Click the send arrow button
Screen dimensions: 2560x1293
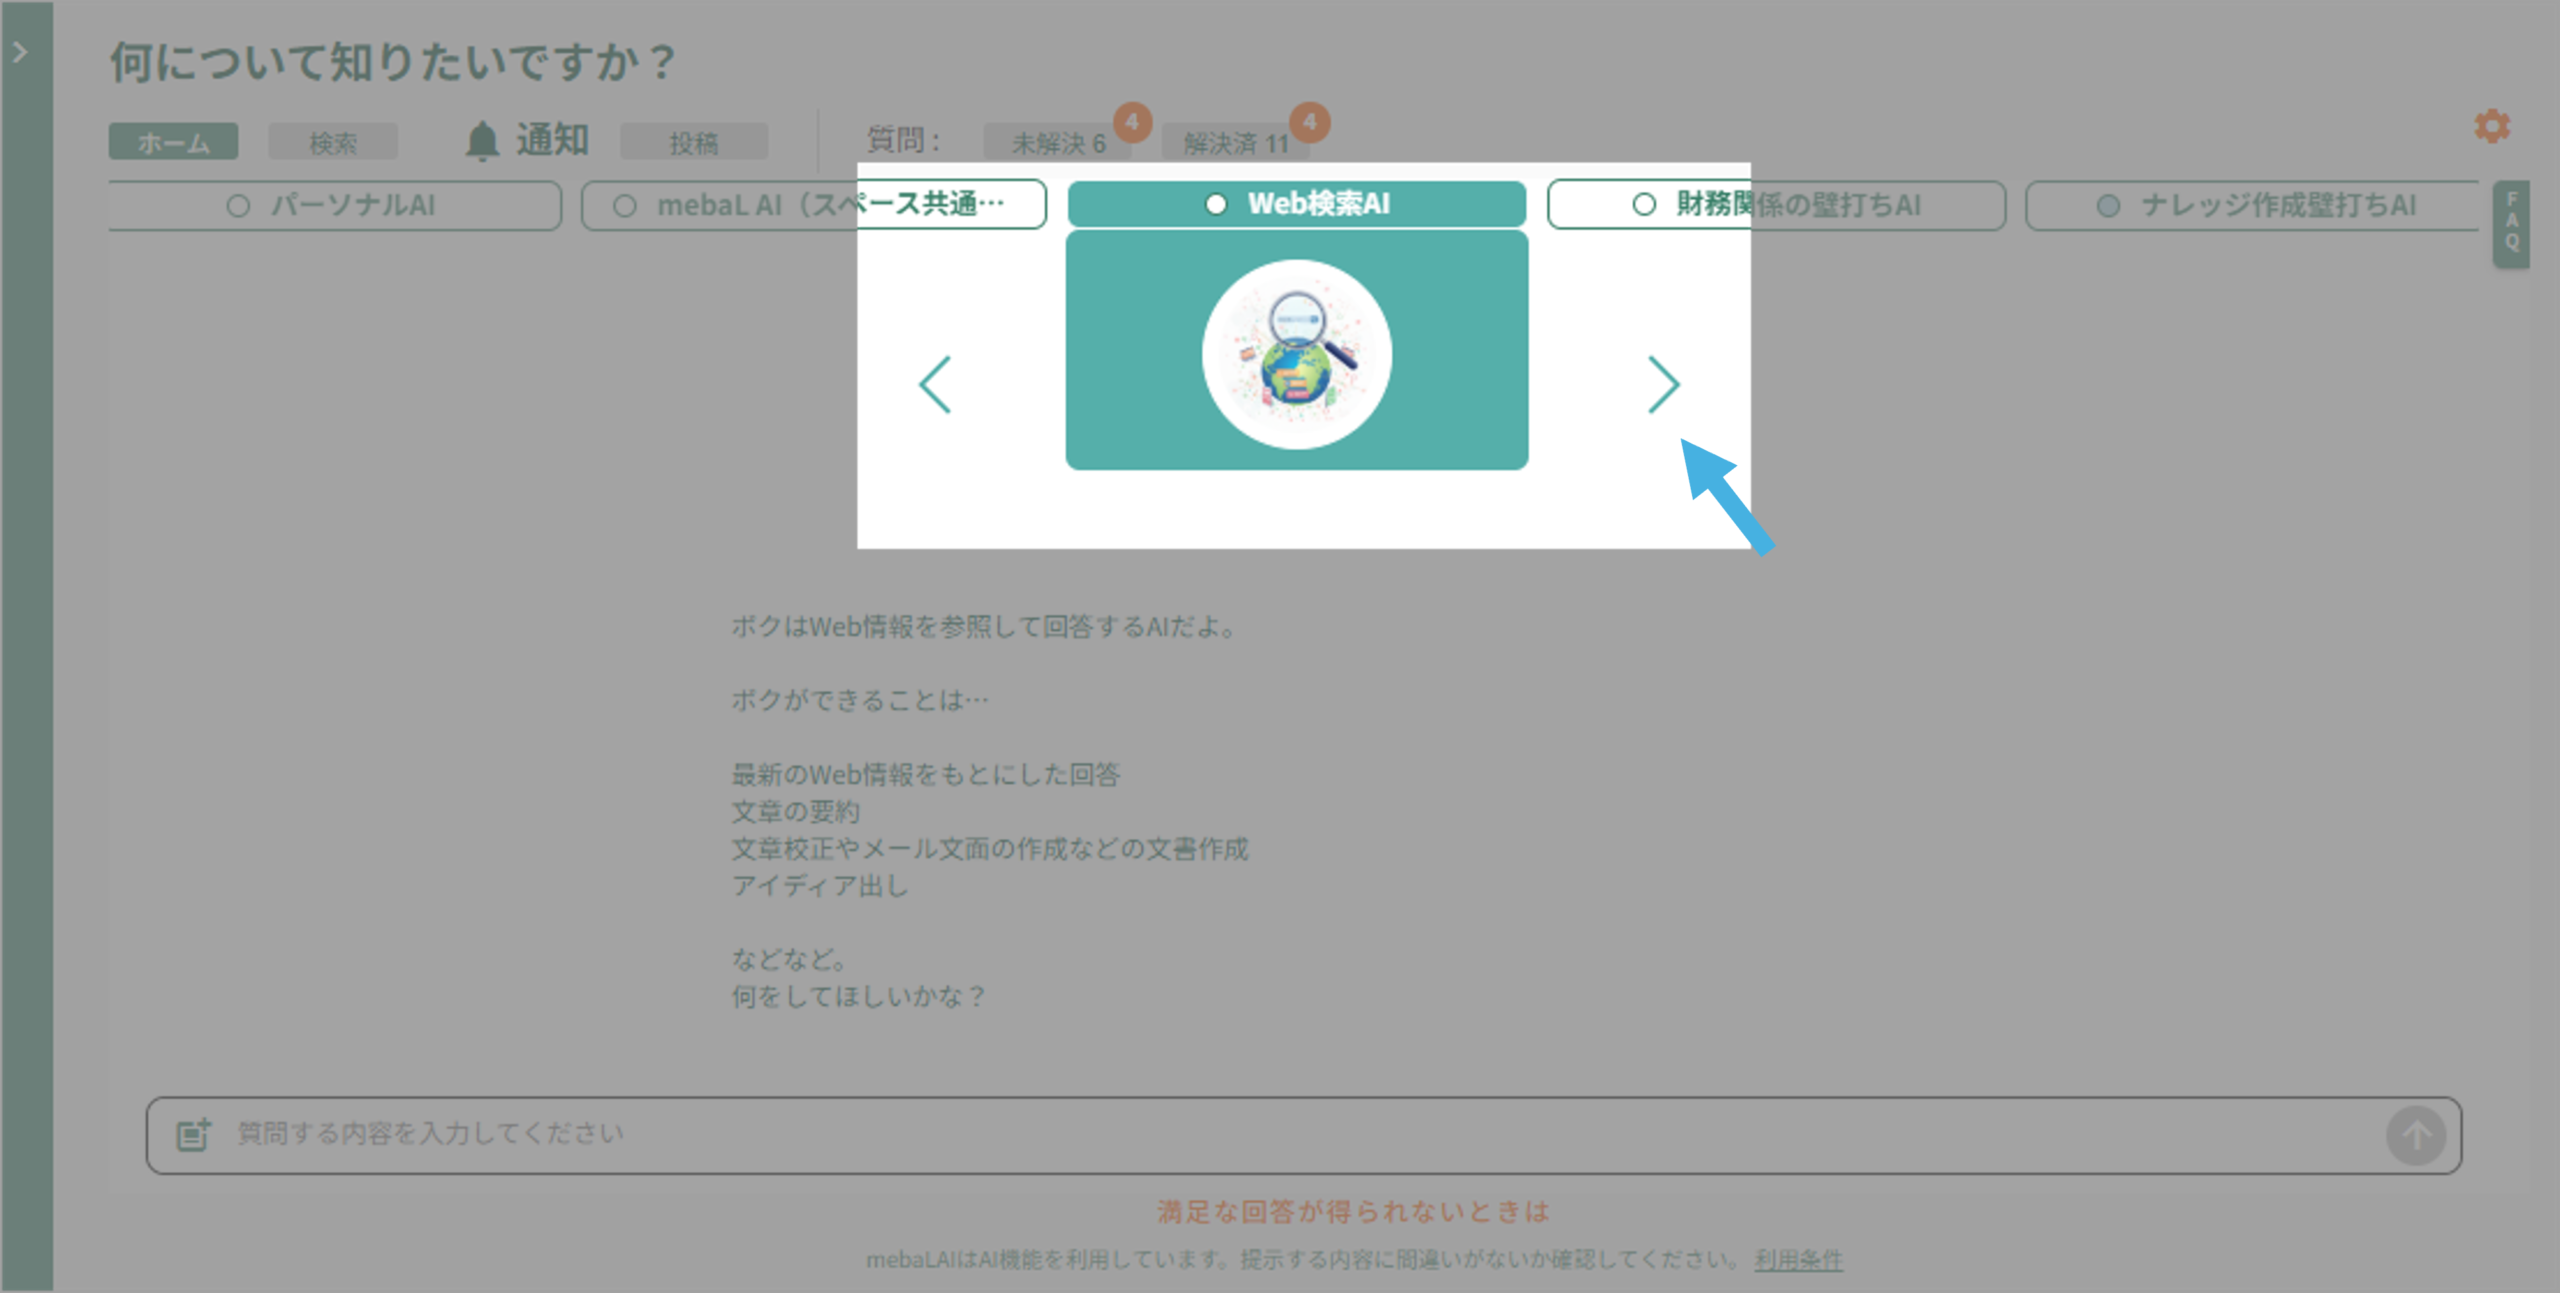(x=2415, y=1135)
